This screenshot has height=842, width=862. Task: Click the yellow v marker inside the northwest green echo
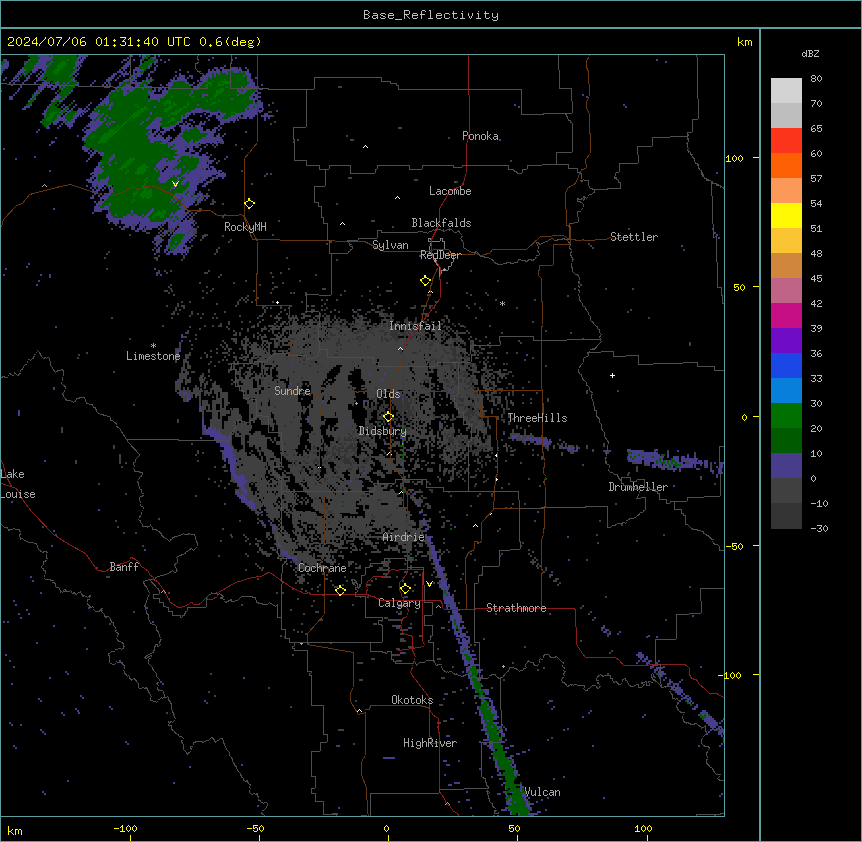pos(175,184)
